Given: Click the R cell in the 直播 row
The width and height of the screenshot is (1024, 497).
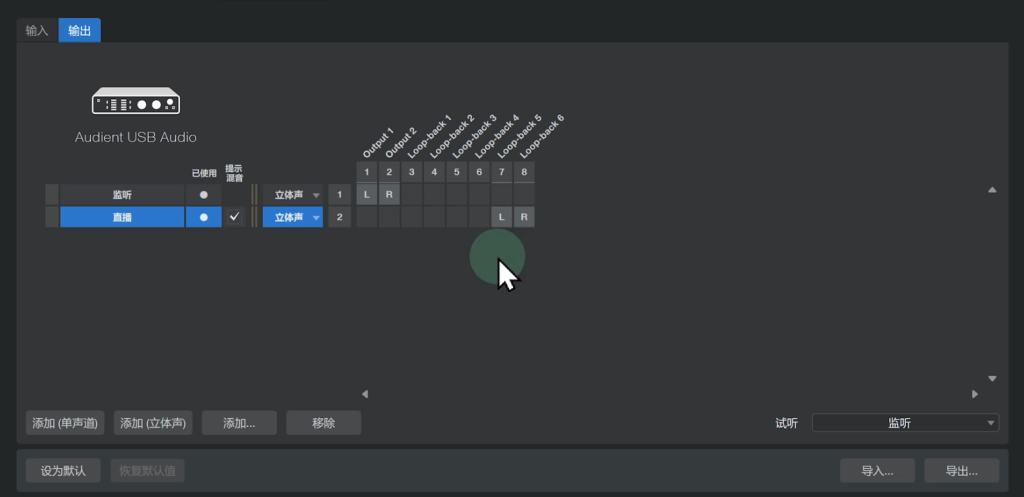Looking at the screenshot, I should coord(523,217).
